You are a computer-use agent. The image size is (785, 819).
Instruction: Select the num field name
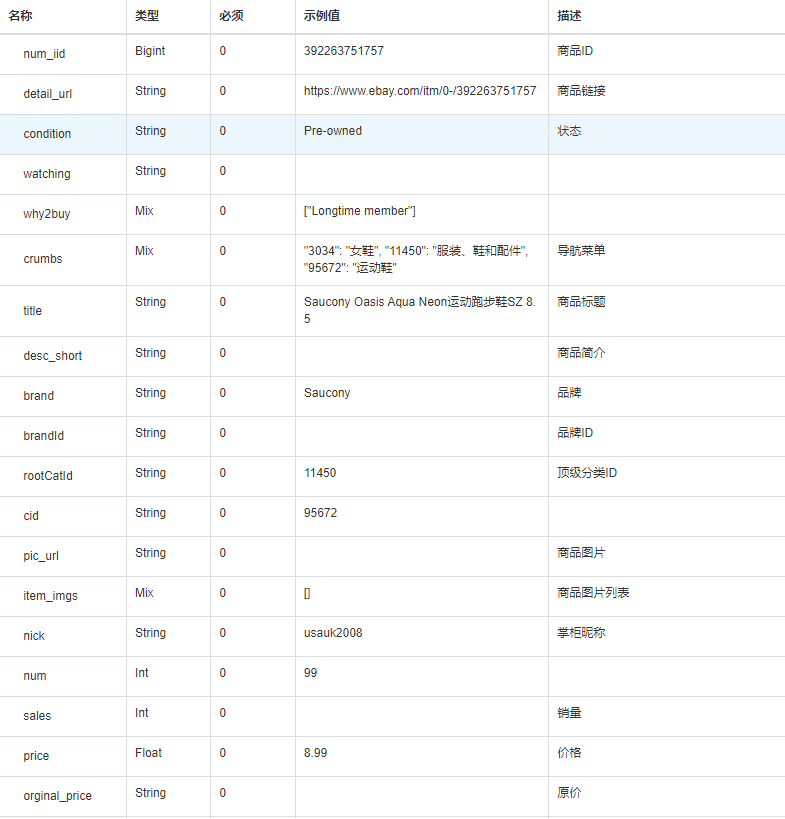click(34, 676)
